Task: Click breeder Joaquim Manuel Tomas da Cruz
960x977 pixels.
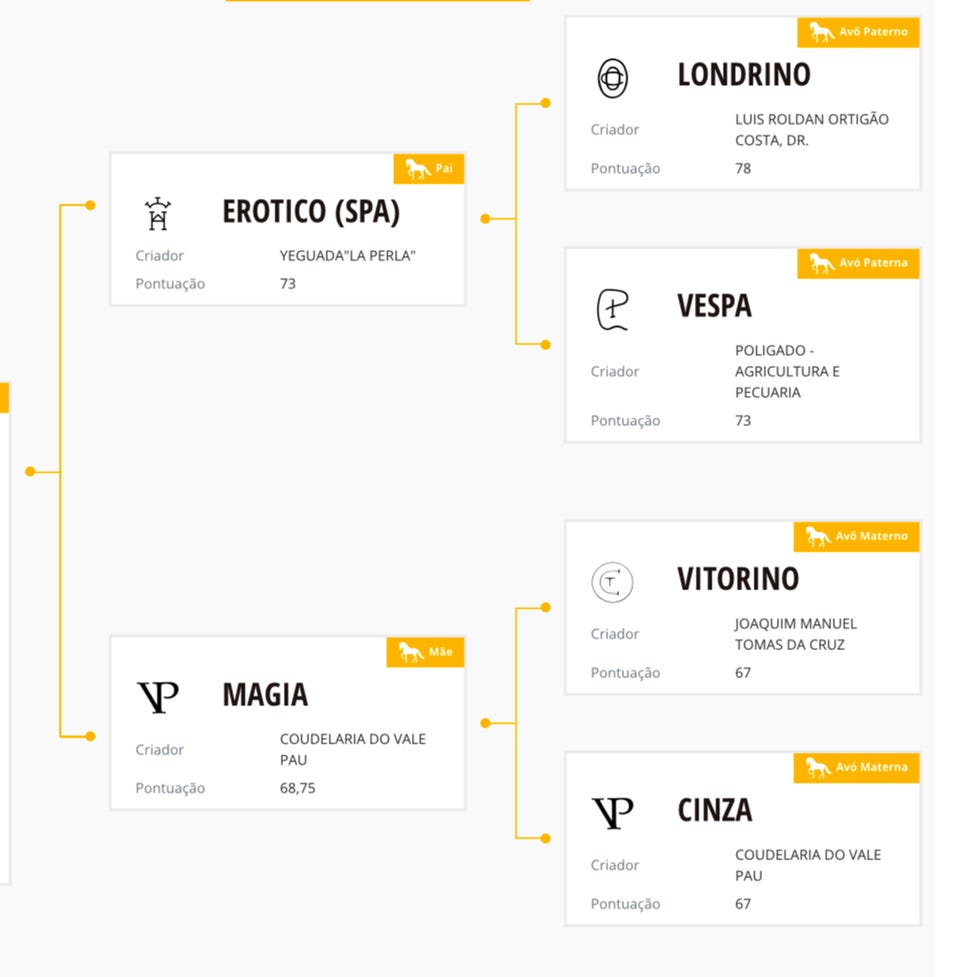Action: (x=796, y=634)
